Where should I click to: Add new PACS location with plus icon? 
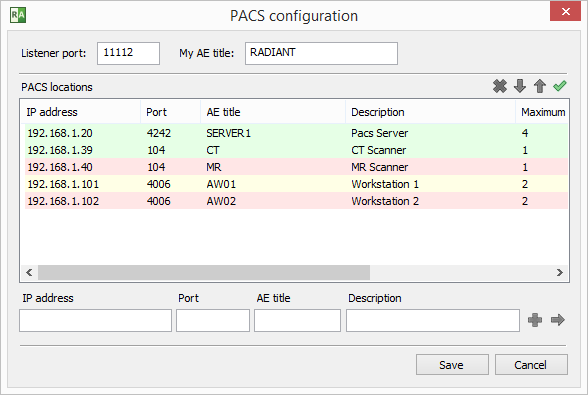tap(535, 320)
